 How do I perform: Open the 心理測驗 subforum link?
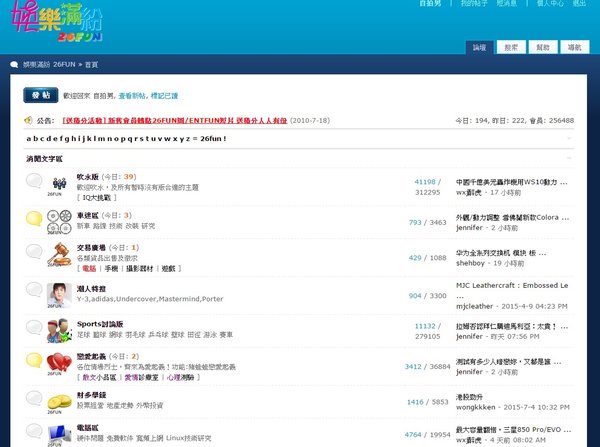coord(180,377)
